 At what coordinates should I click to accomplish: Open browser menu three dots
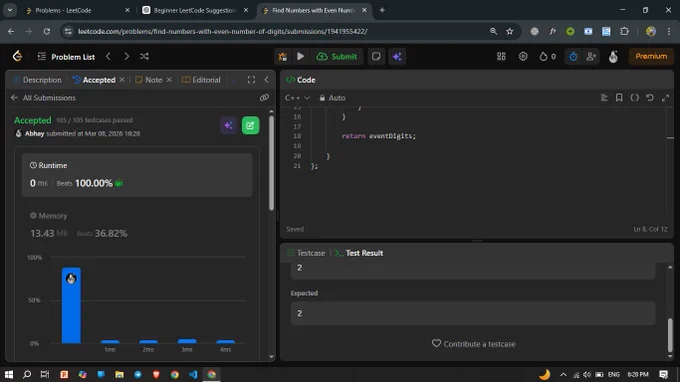[x=669, y=31]
